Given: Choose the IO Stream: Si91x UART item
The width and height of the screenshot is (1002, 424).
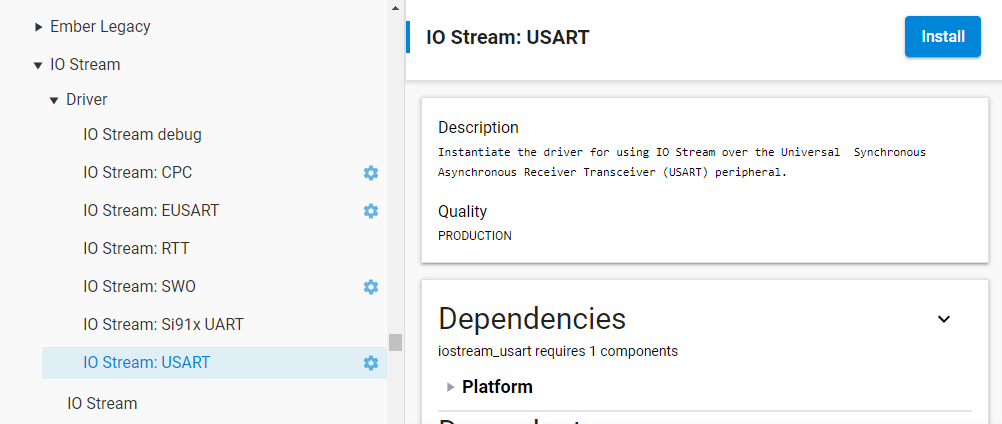Looking at the screenshot, I should point(163,325).
